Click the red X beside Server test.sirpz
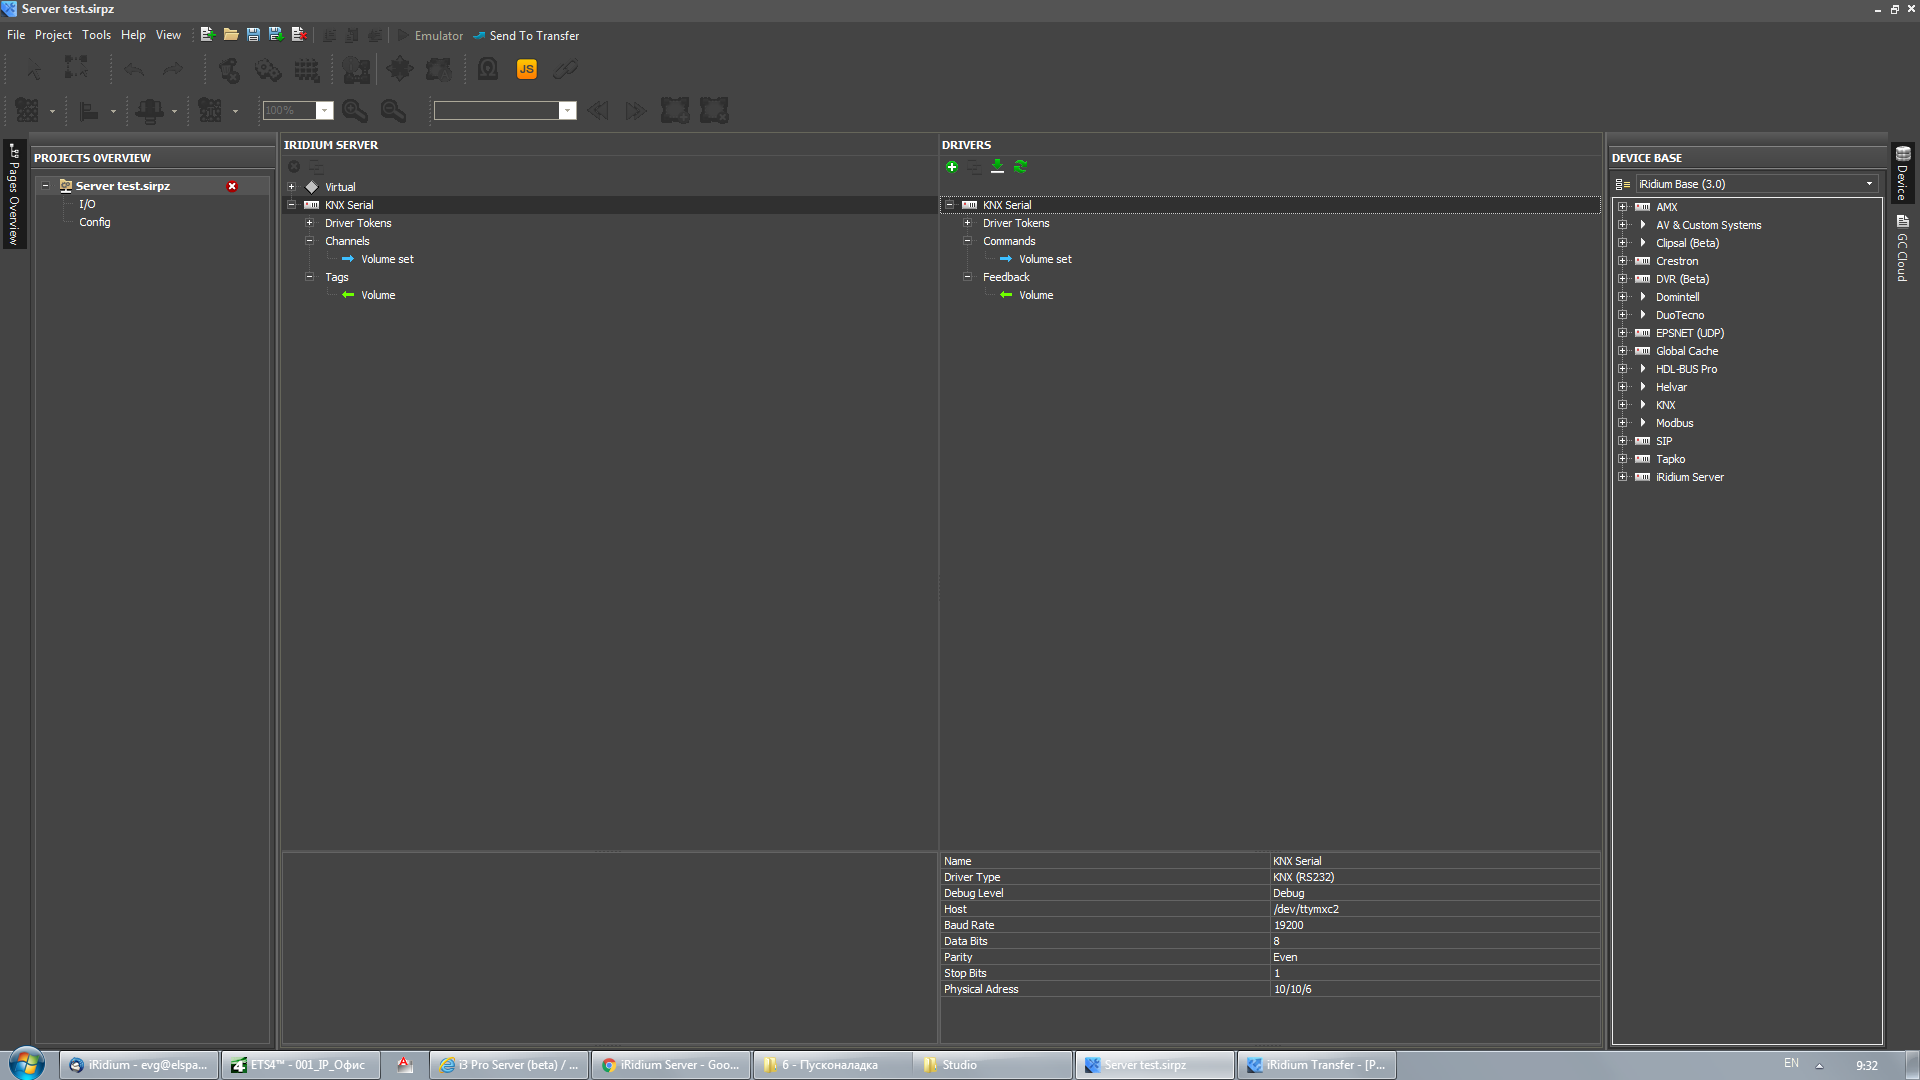The height and width of the screenshot is (1080, 1920). [x=232, y=186]
